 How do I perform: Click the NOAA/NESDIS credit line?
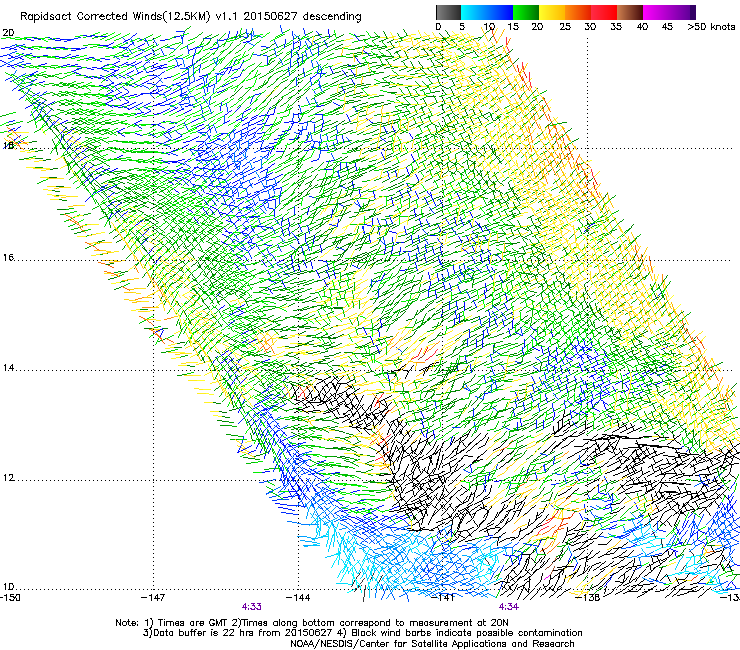point(432,644)
